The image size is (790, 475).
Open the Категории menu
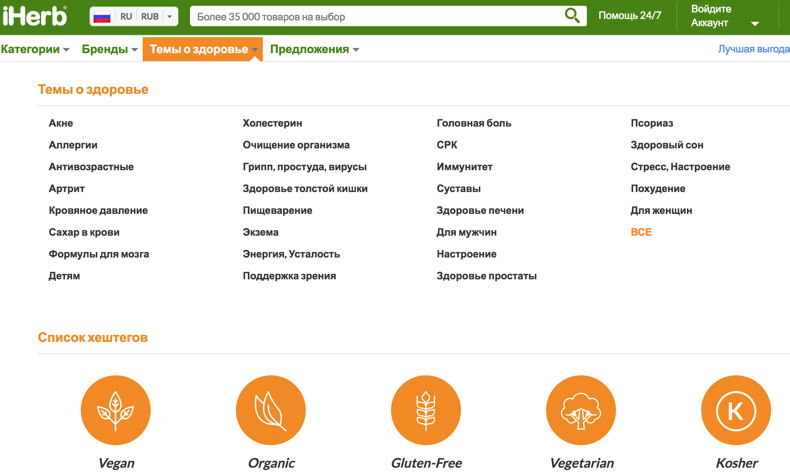(x=35, y=49)
